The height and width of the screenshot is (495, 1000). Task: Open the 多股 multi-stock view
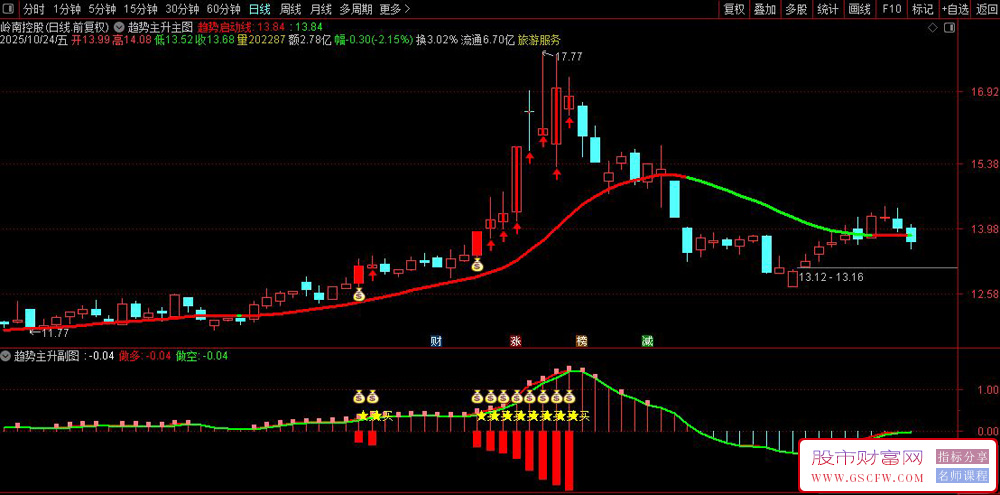tap(797, 9)
